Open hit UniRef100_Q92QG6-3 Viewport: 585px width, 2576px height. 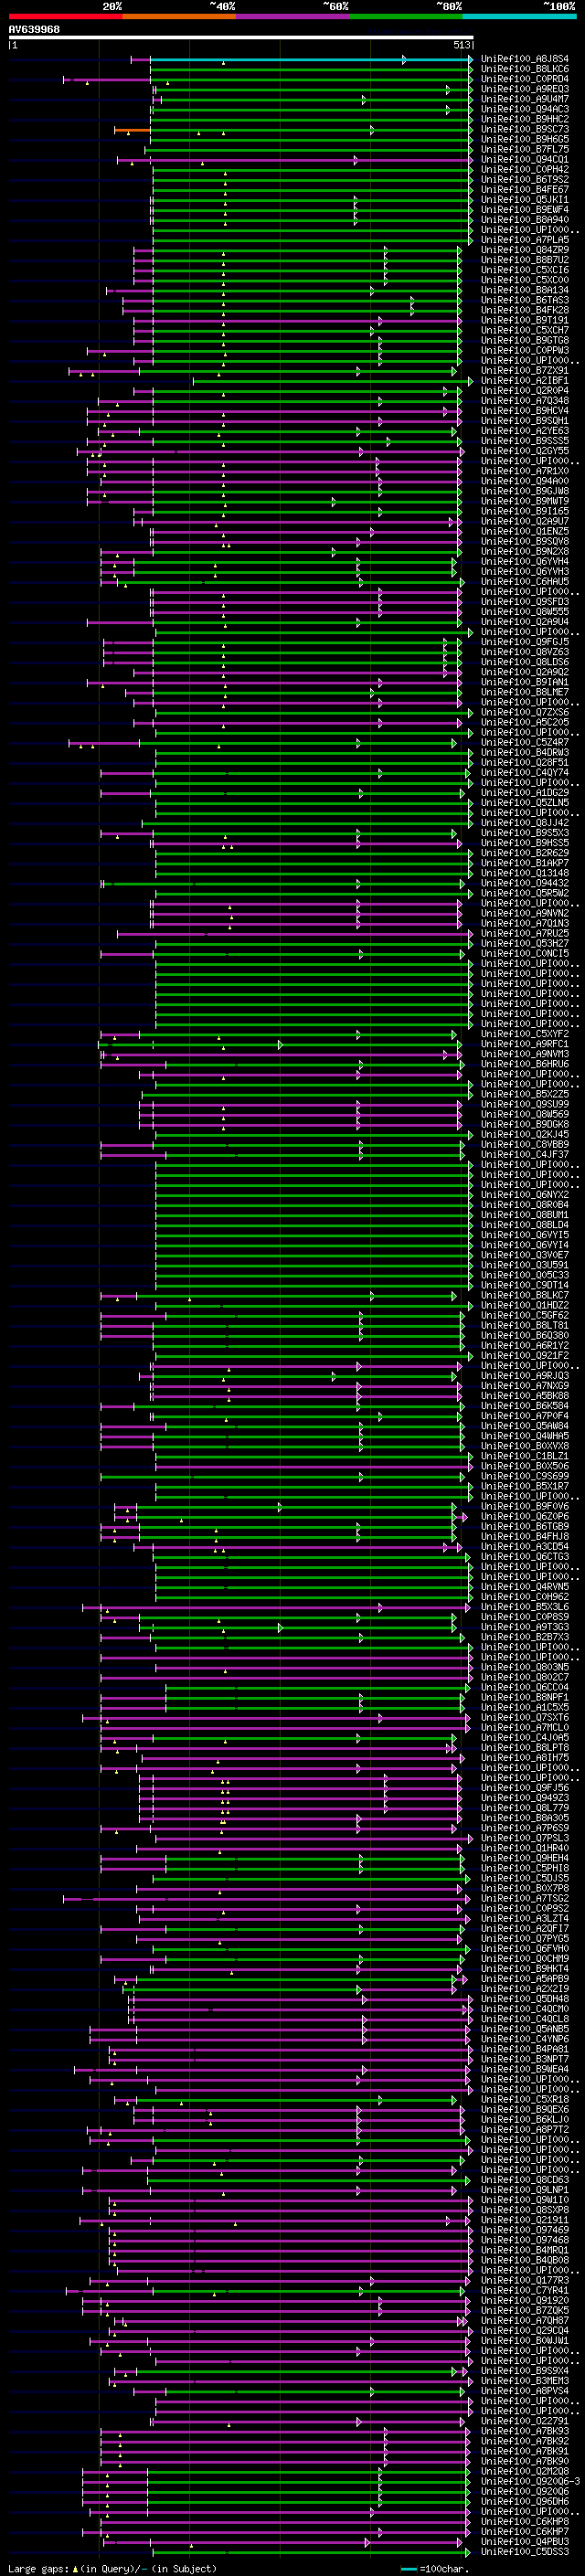530,2481
